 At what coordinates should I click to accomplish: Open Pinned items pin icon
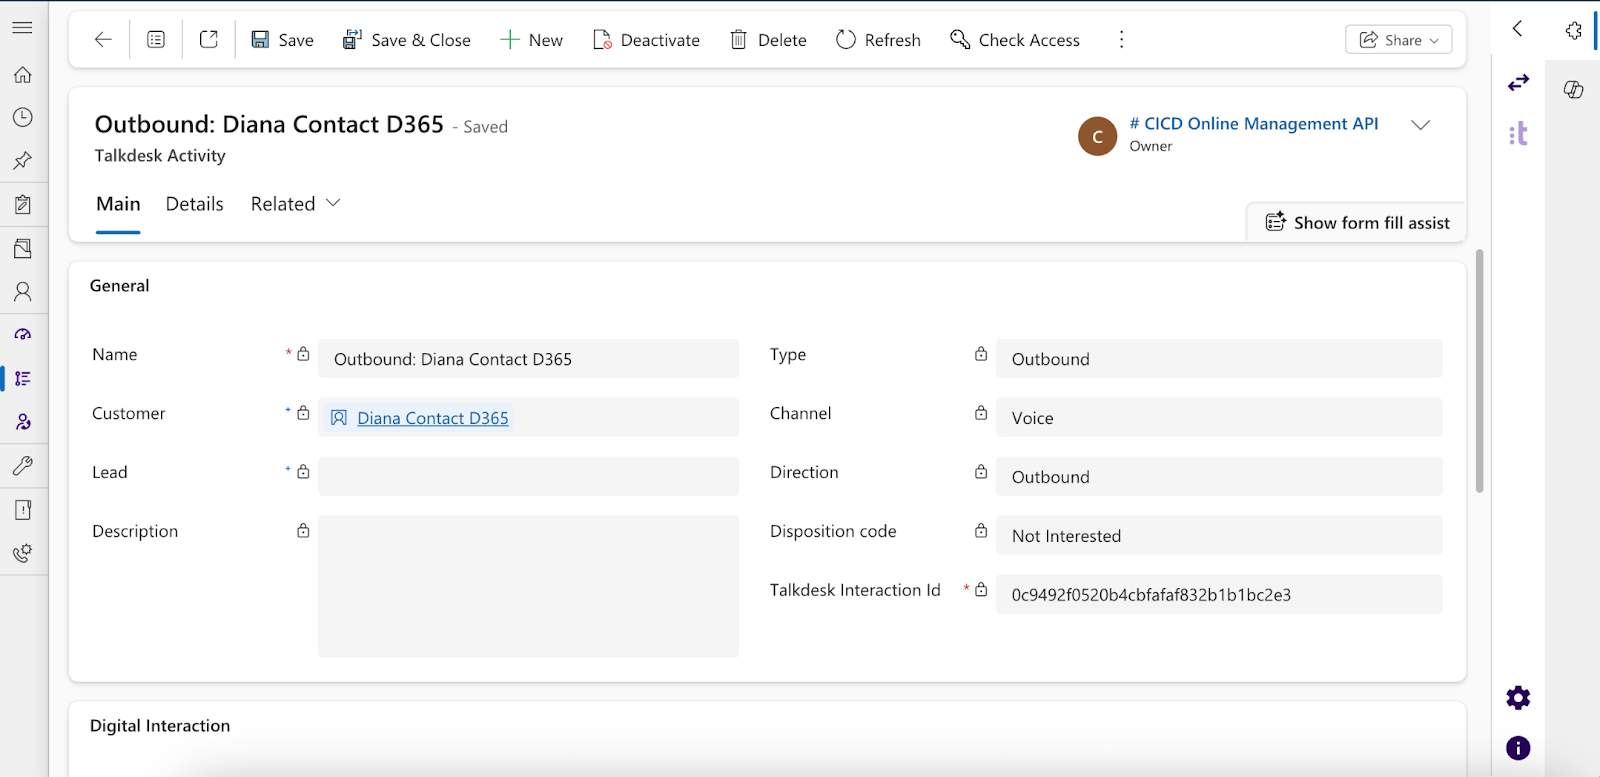(x=22, y=161)
